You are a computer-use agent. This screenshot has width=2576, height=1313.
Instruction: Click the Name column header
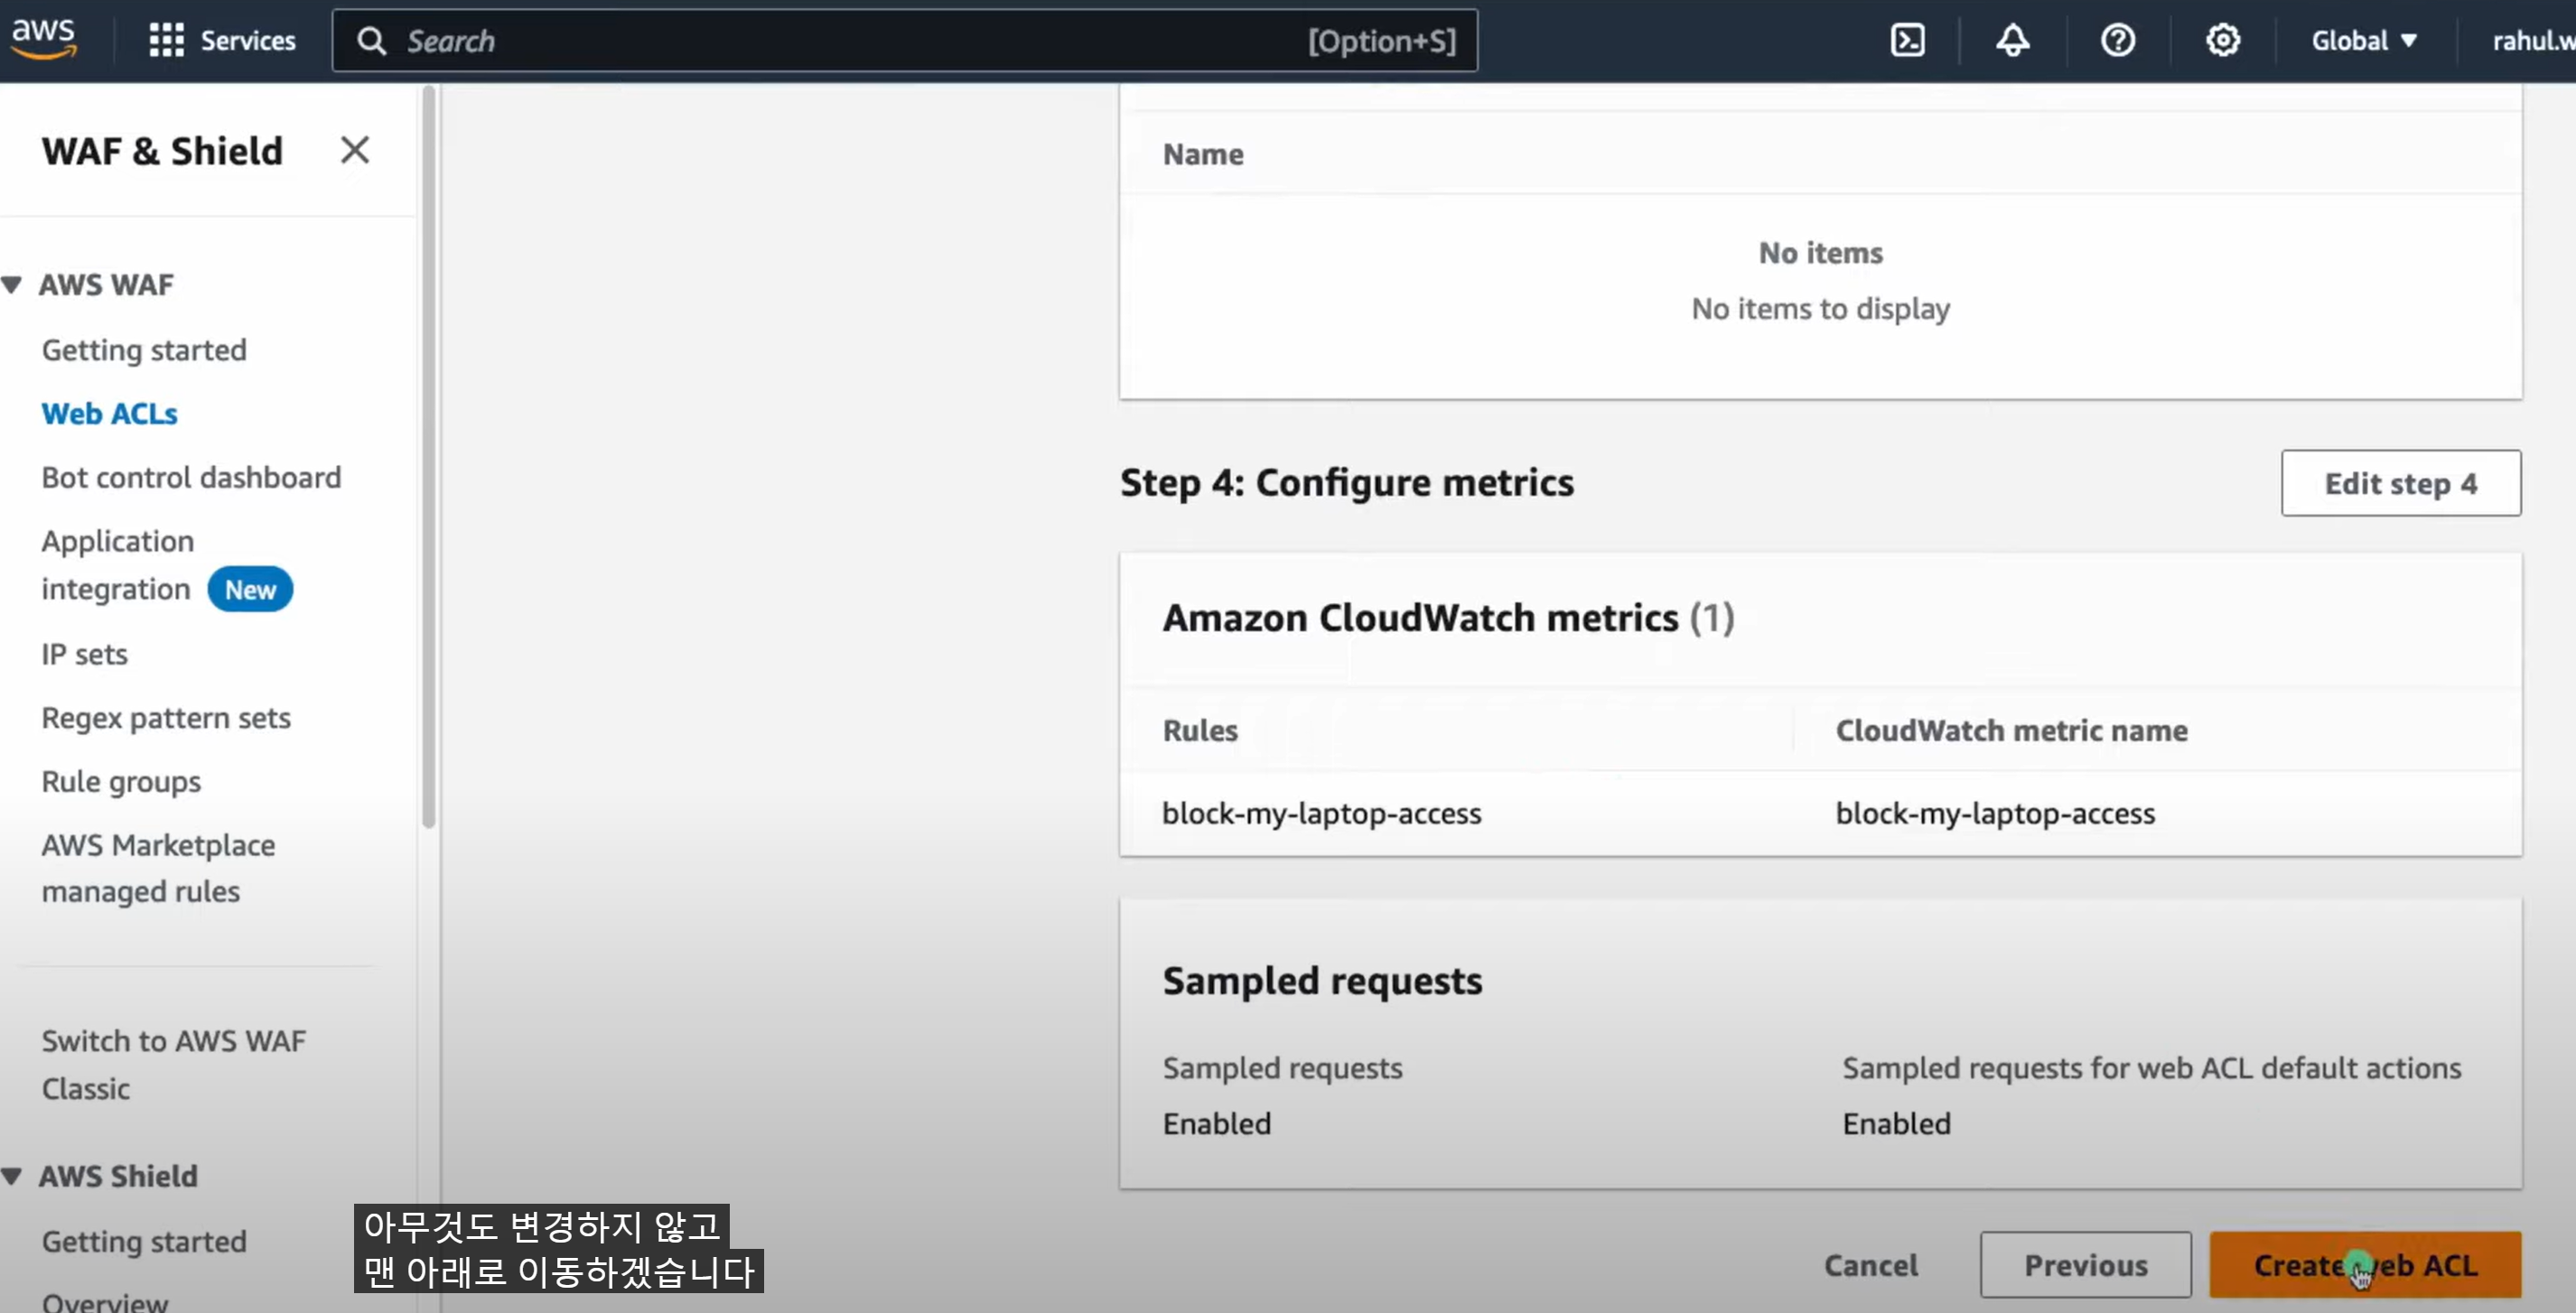1203,154
